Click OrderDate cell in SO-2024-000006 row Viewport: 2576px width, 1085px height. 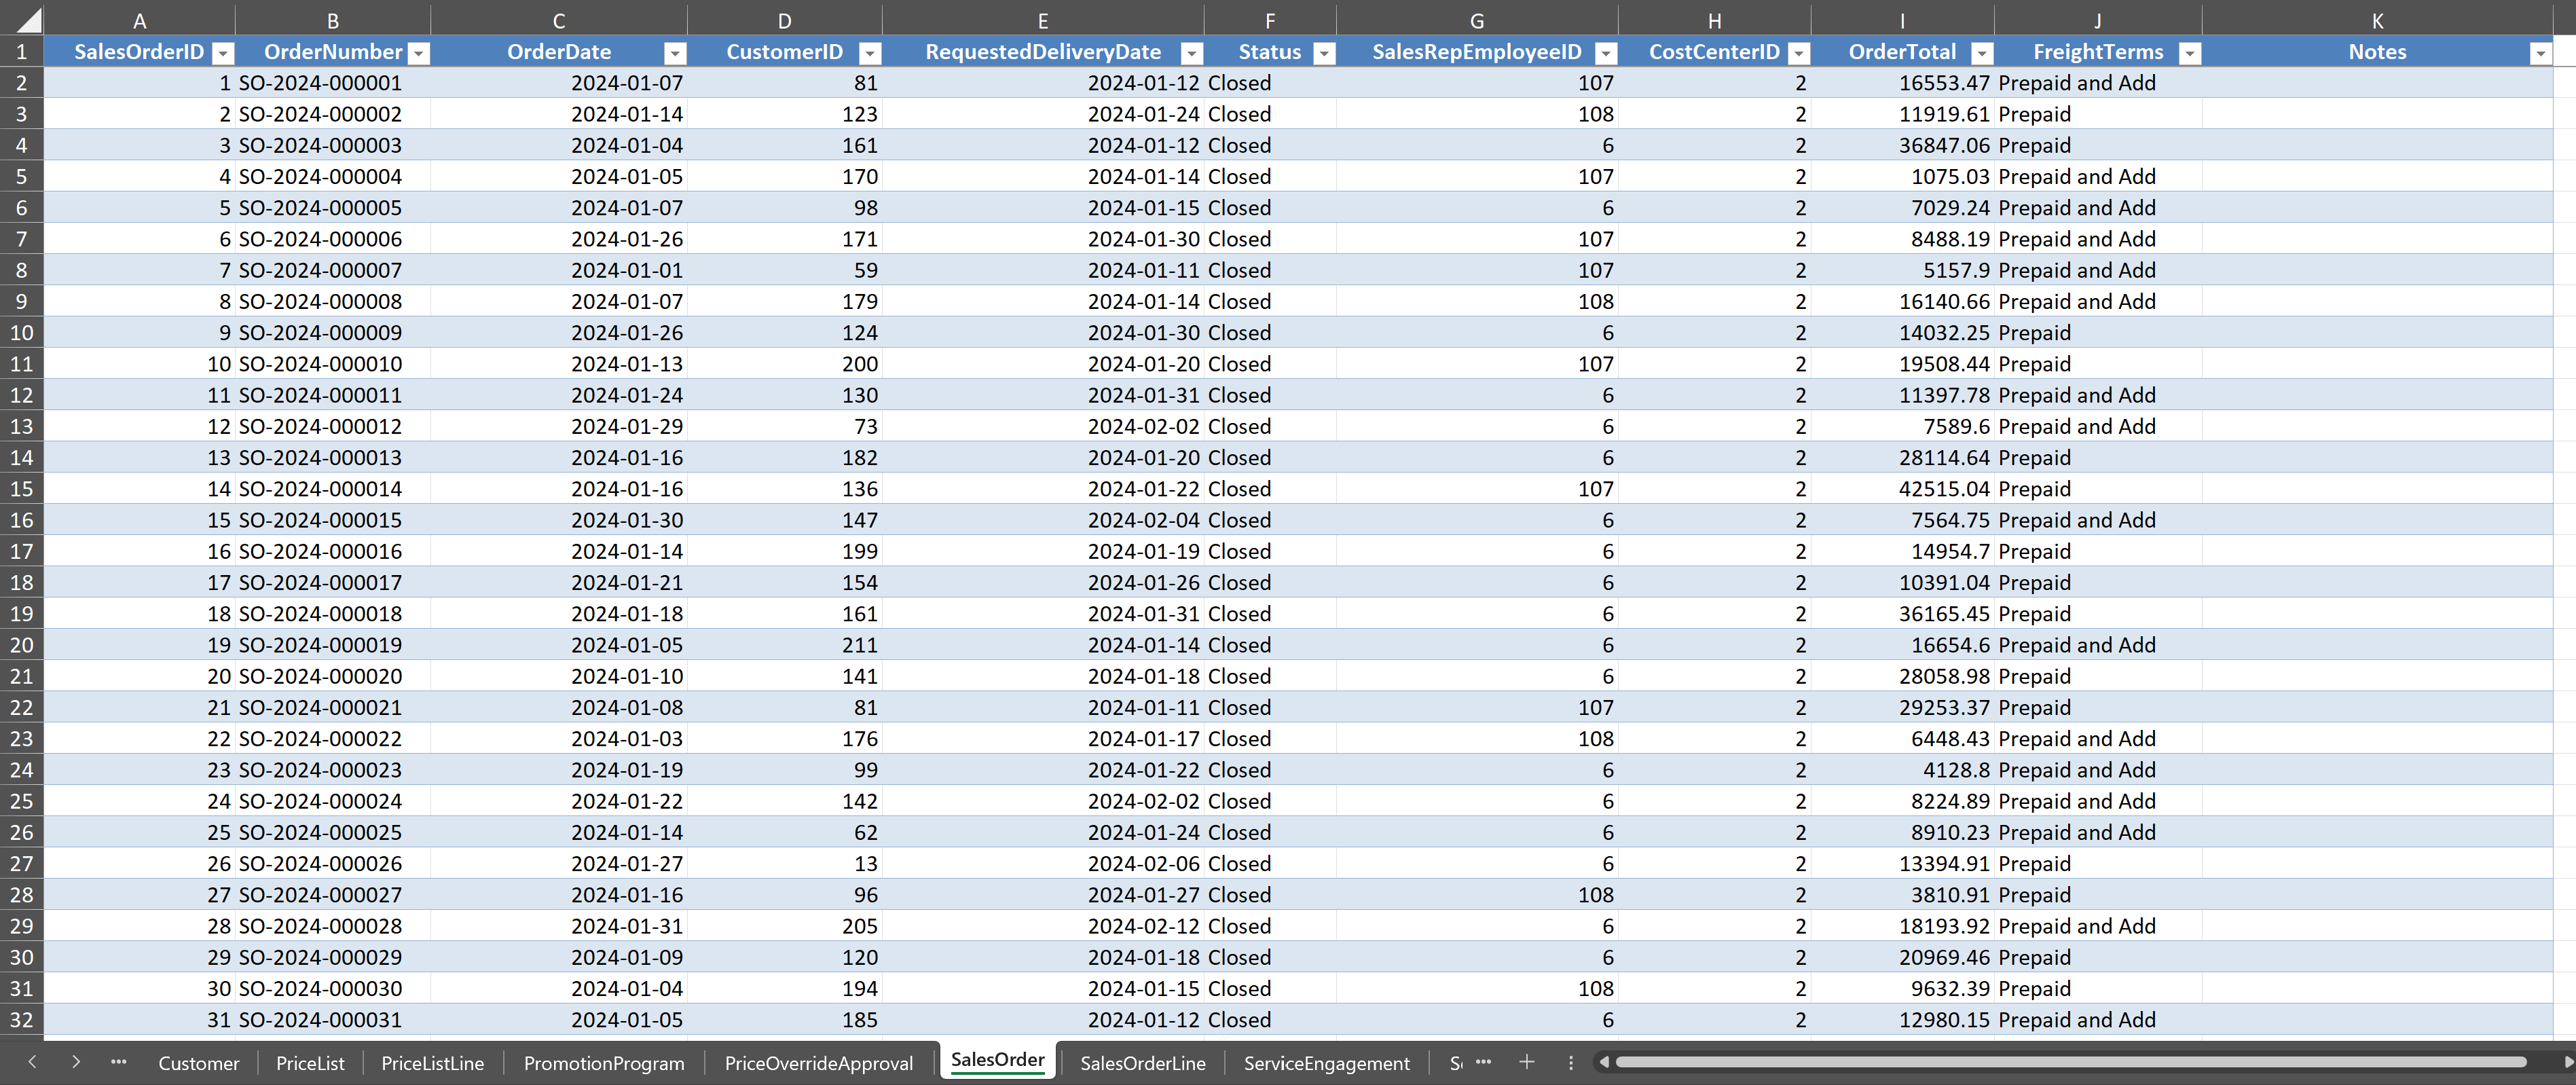click(x=559, y=239)
